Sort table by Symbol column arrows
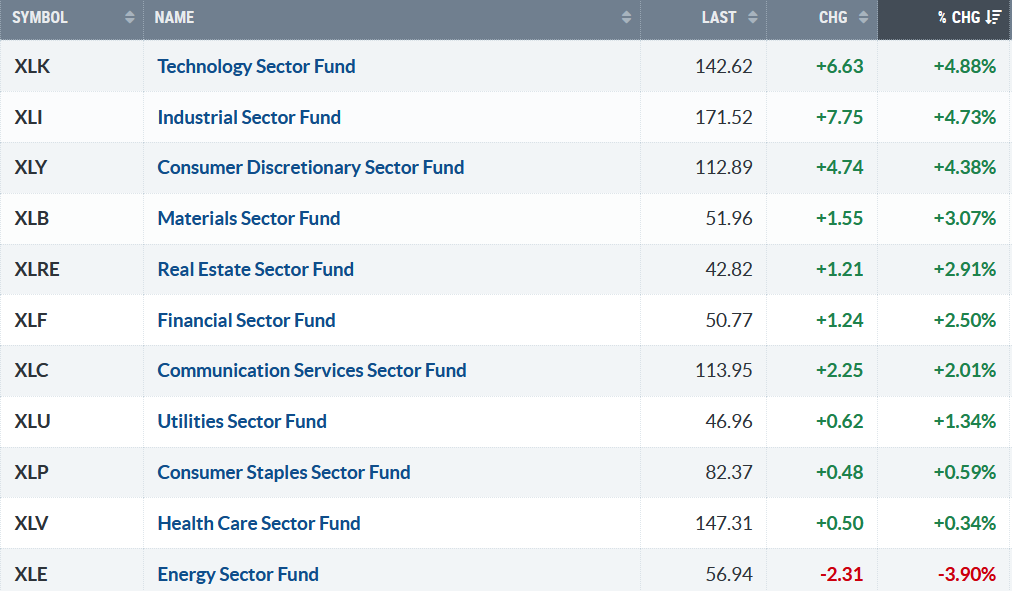Screen dimensions: 1012x591 pyautogui.click(x=130, y=18)
